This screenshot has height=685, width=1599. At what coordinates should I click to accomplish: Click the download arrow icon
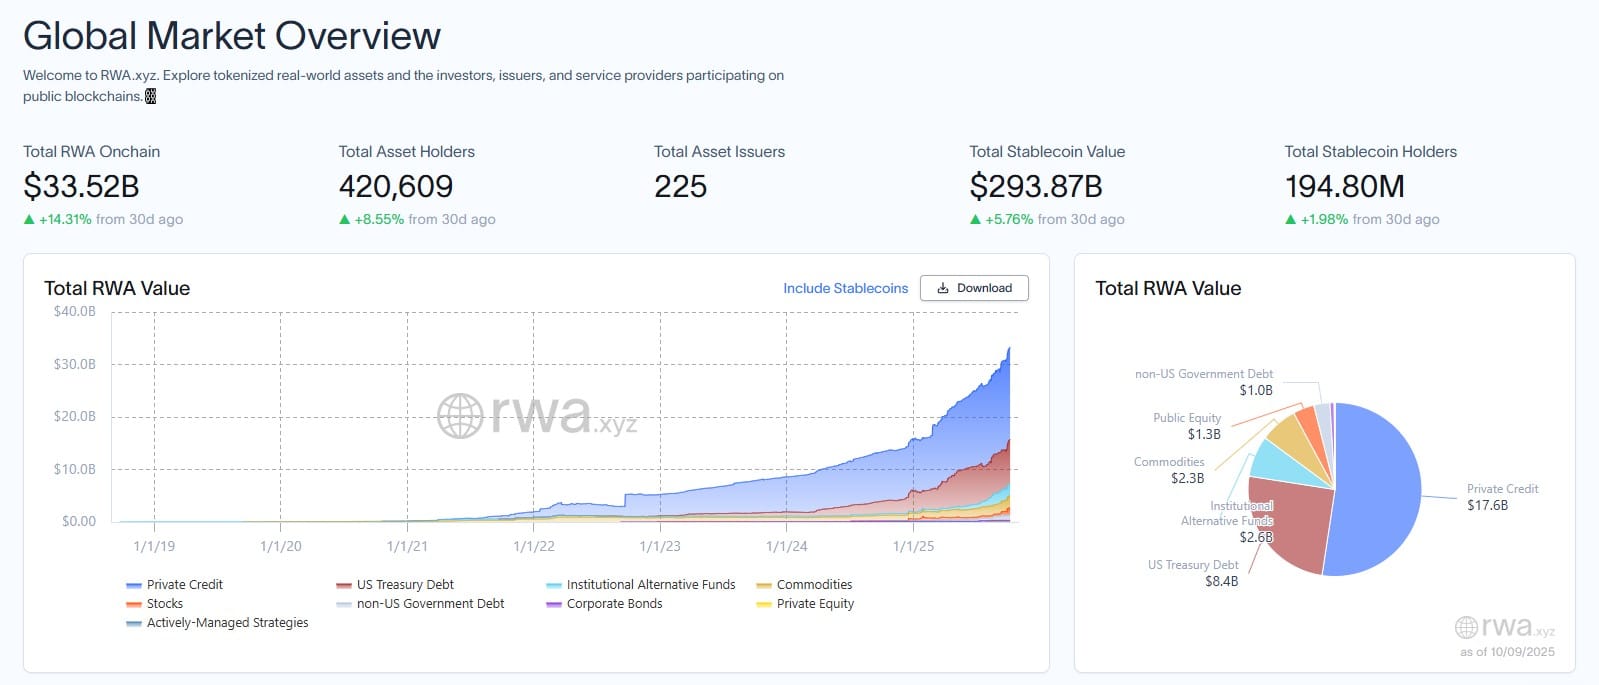pos(942,288)
